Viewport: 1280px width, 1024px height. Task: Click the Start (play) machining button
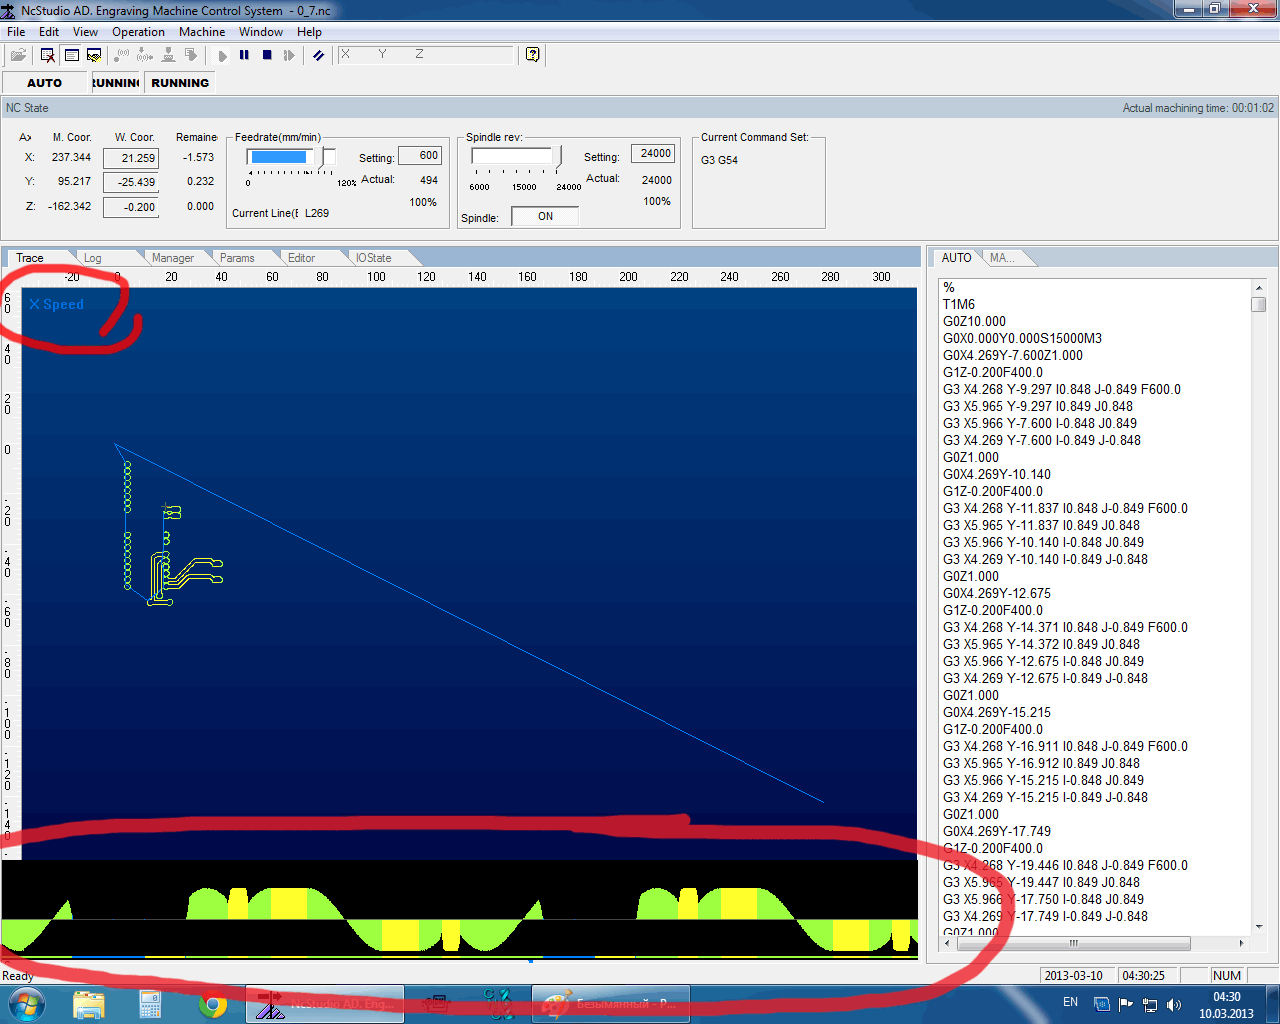point(222,55)
